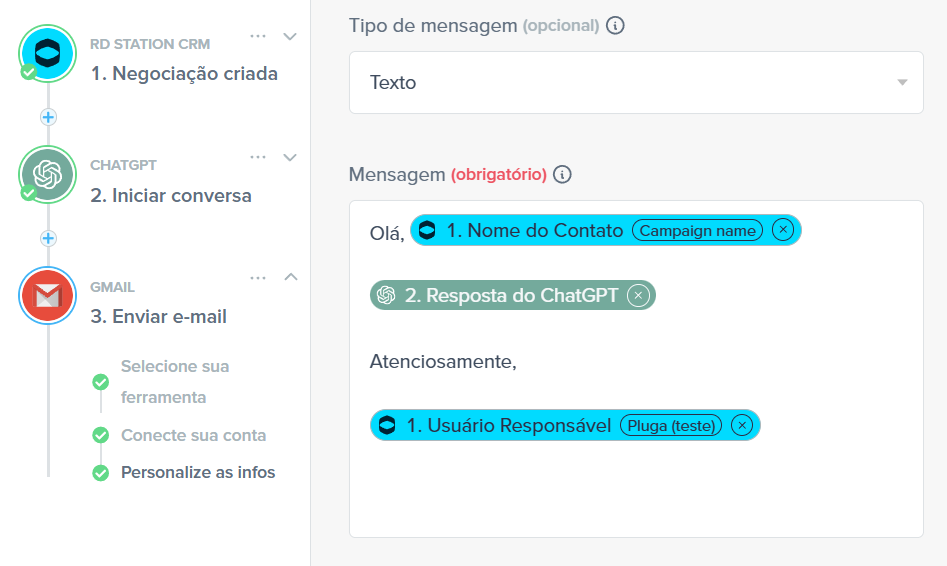This screenshot has width=947, height=566.
Task: Click the 3. Enviar e-mail step title
Action: (x=158, y=317)
